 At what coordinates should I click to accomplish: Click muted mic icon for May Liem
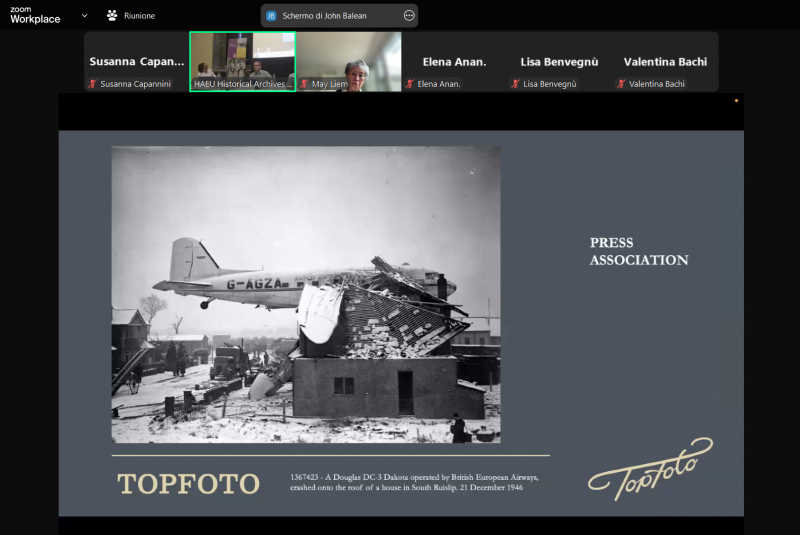[304, 84]
